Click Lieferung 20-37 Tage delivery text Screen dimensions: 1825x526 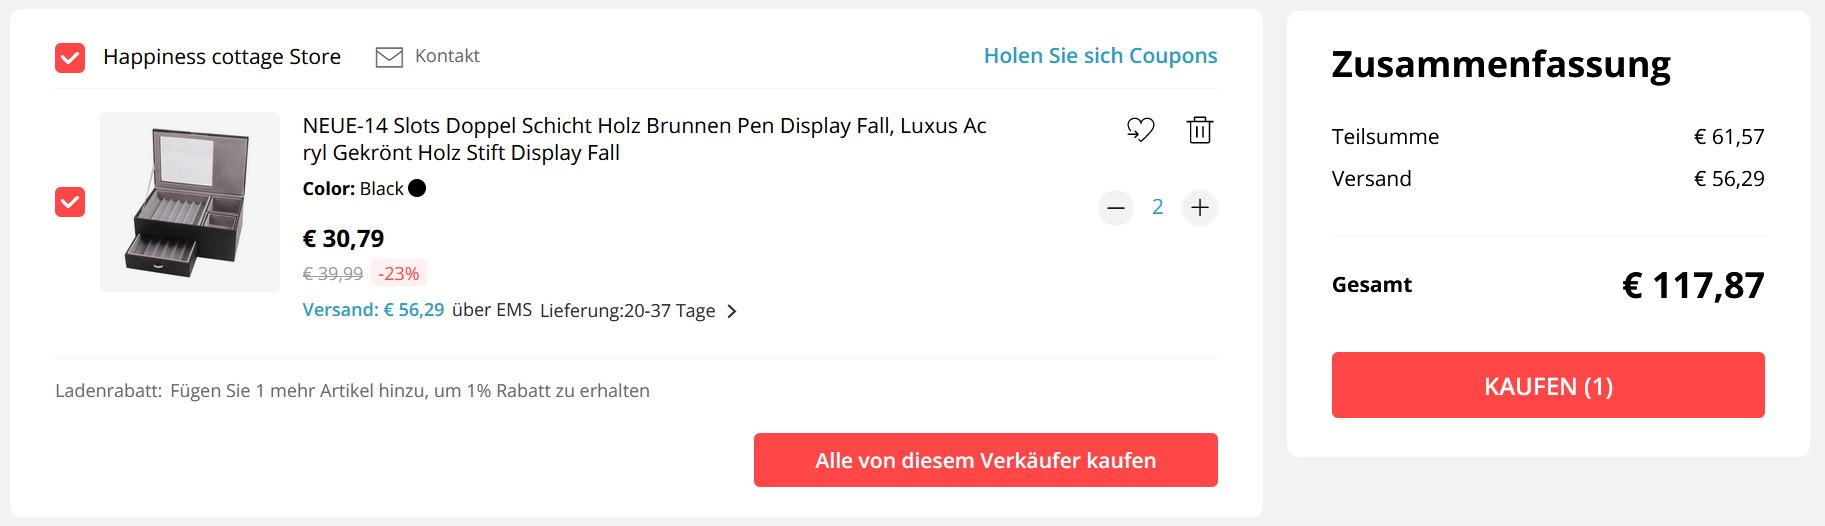tap(627, 311)
